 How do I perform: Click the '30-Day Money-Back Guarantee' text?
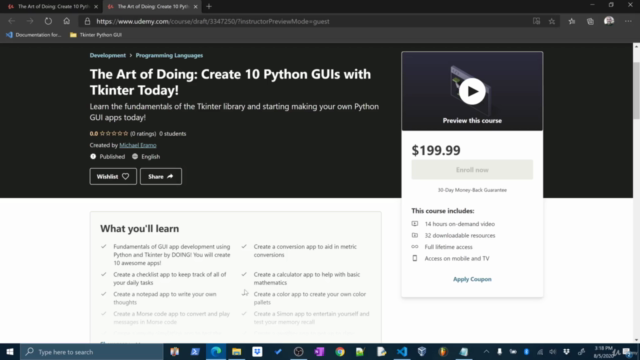coord(472,190)
